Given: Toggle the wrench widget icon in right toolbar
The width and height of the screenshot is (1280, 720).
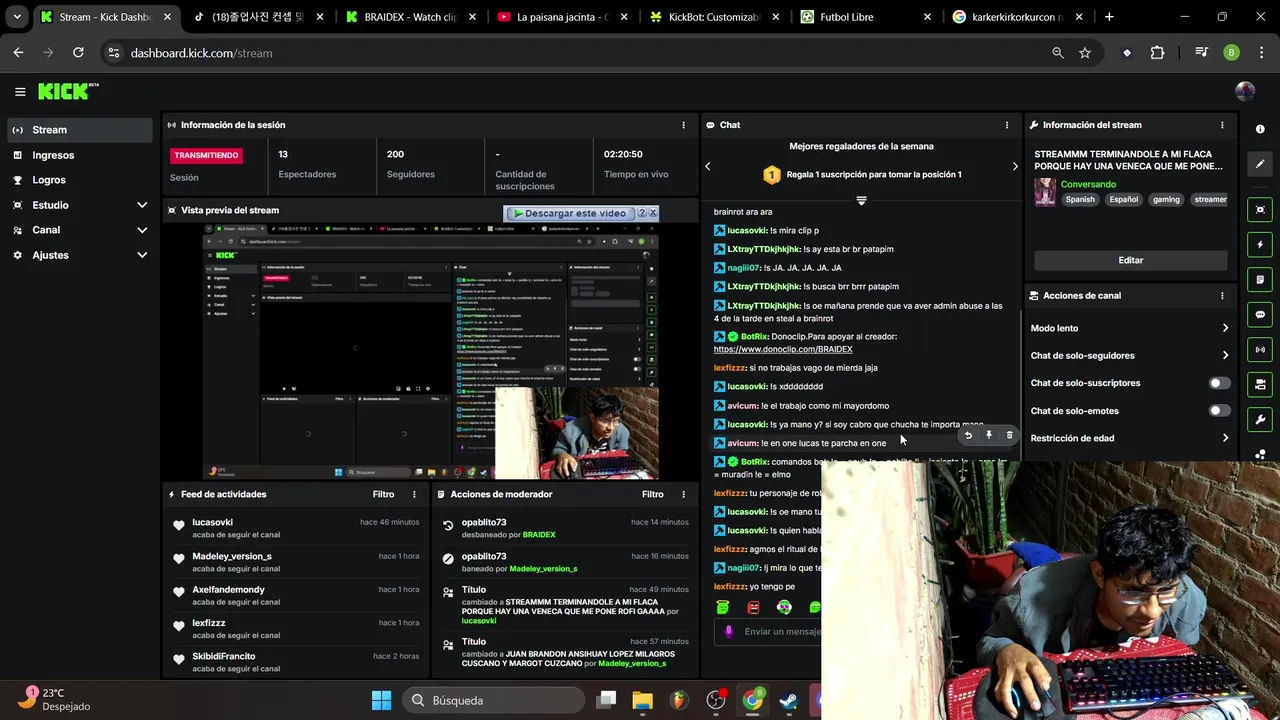Looking at the screenshot, I should (1260, 420).
